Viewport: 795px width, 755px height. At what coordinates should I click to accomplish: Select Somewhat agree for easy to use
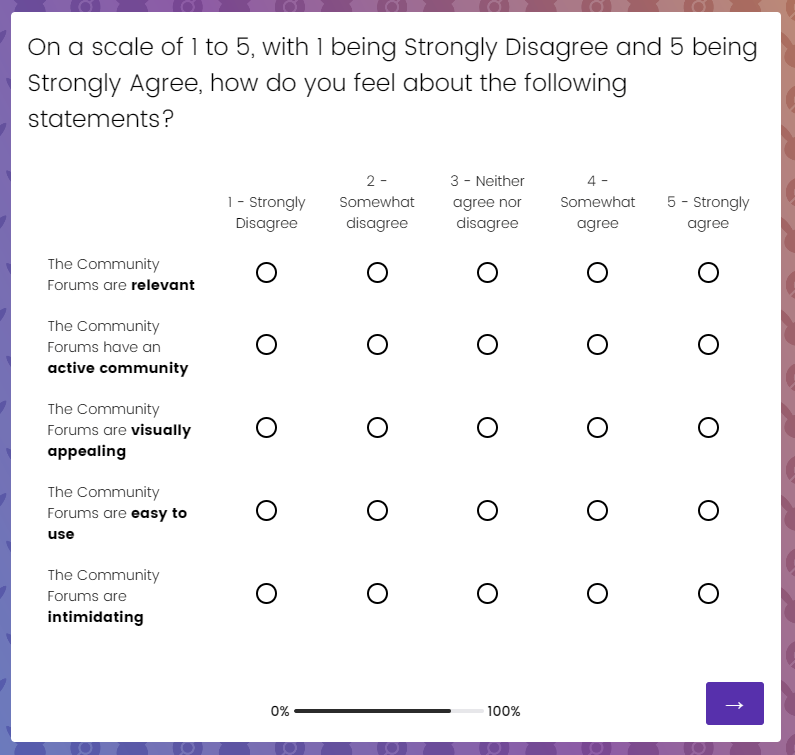point(597,511)
